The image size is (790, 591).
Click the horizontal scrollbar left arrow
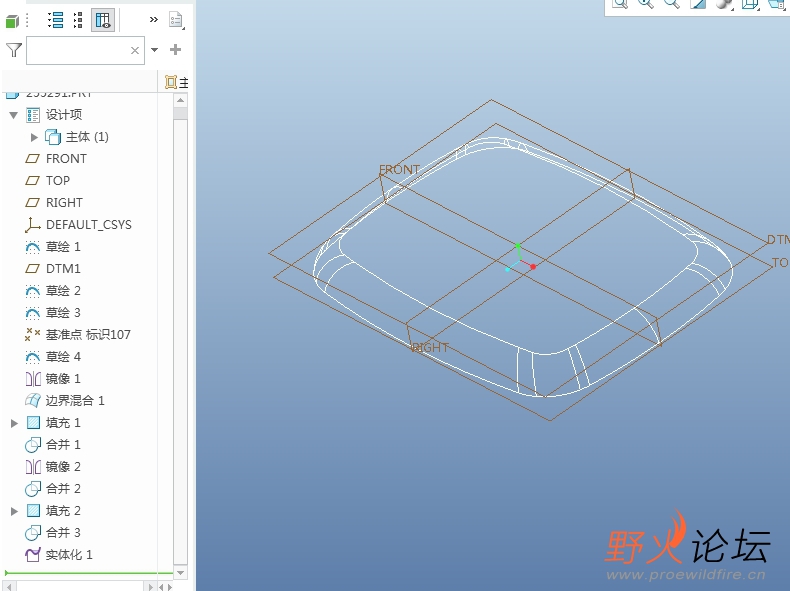[x=11, y=586]
